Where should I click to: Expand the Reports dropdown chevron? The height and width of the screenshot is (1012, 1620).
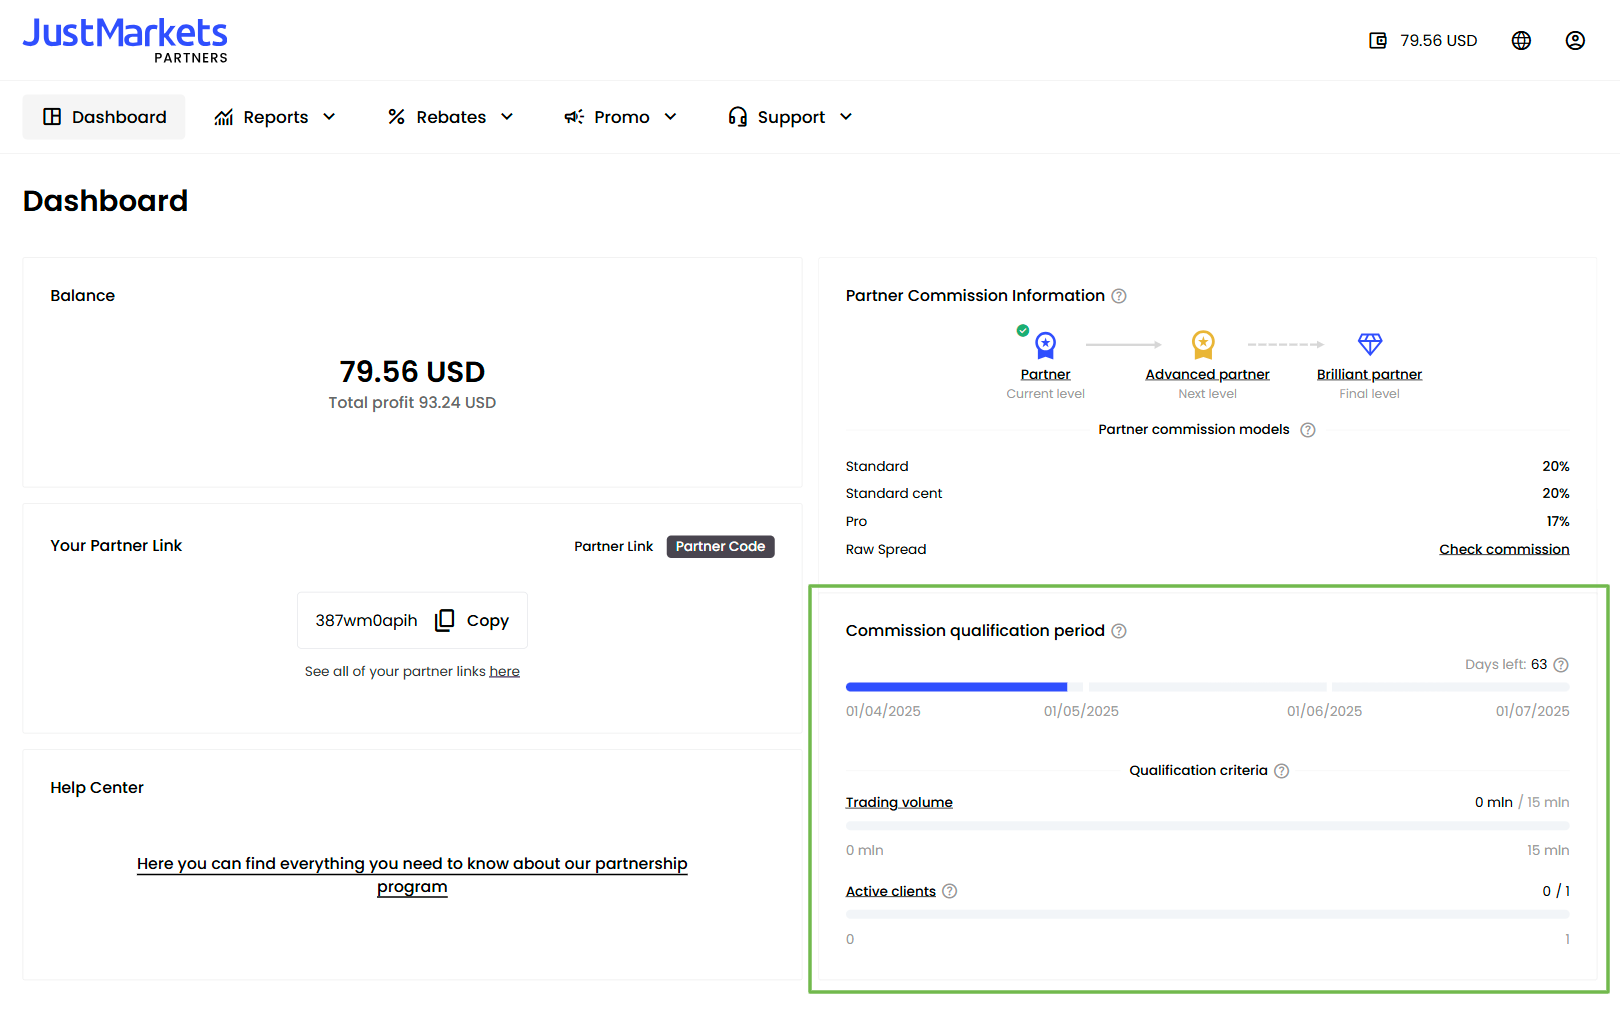click(x=329, y=117)
